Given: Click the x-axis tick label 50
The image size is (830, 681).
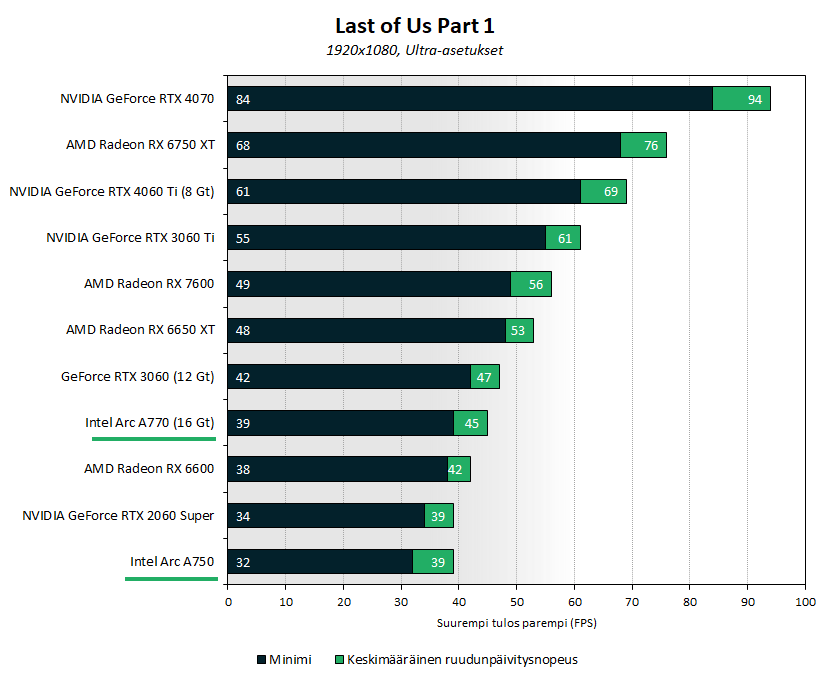Looking at the screenshot, I should coord(517,602).
